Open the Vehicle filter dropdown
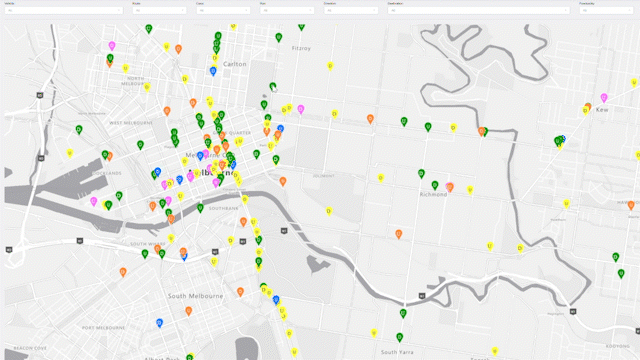The width and height of the screenshot is (640, 360). [64, 10]
